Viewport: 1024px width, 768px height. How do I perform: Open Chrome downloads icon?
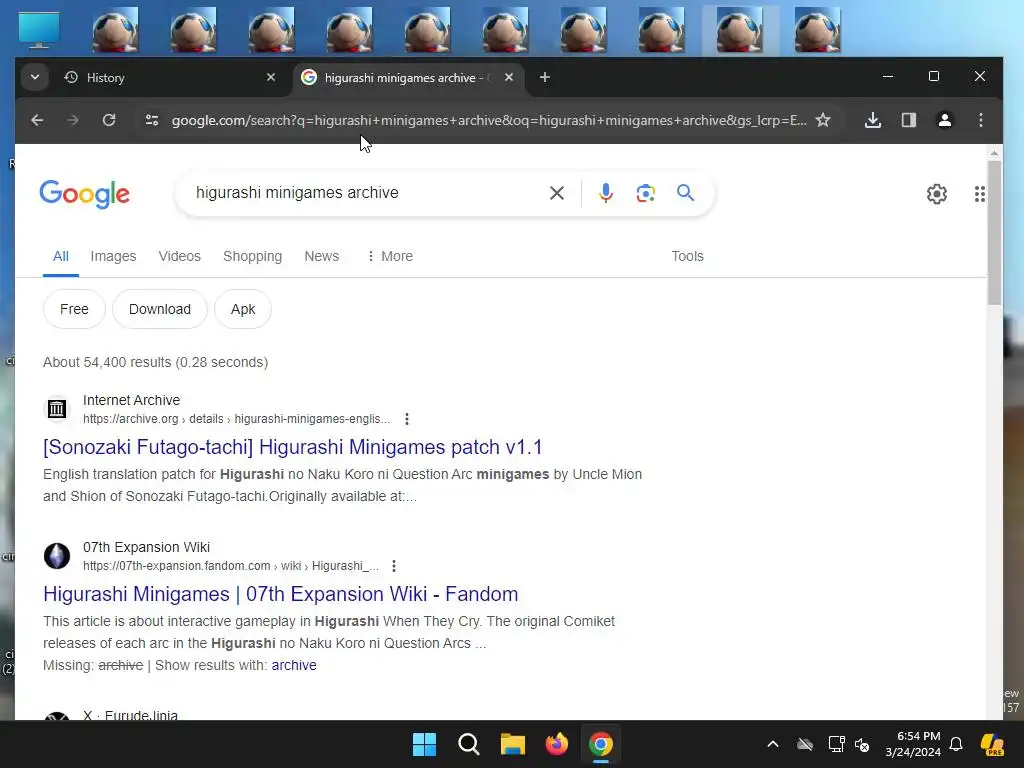[x=873, y=120]
